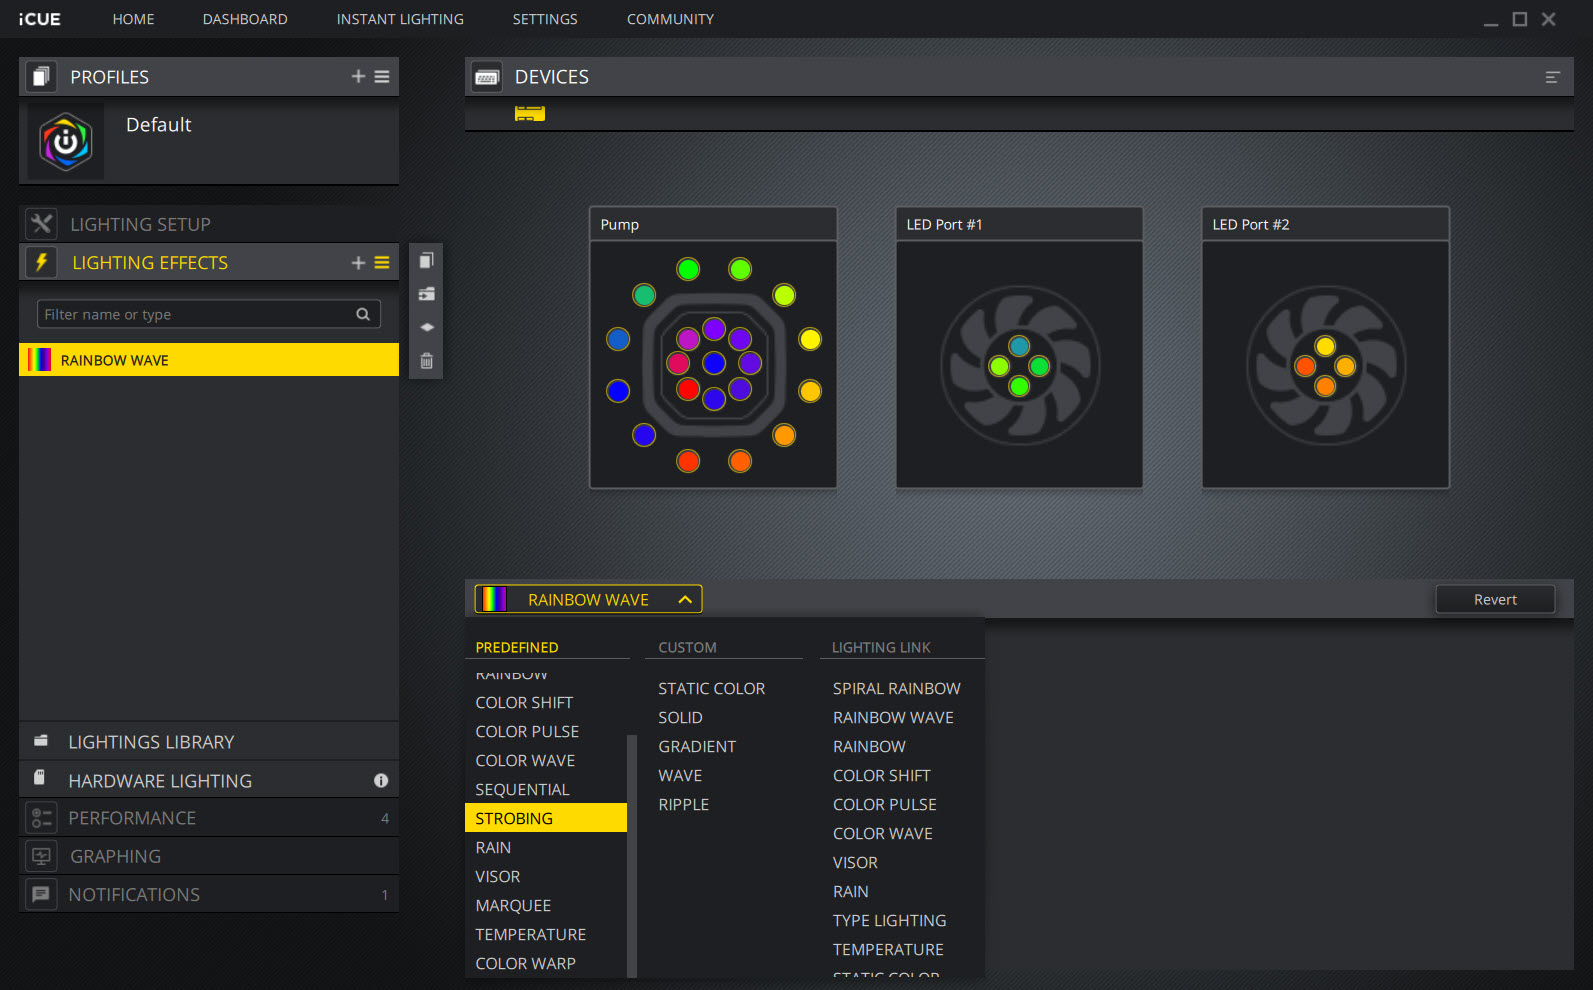The height and width of the screenshot is (990, 1593).
Task: Collapse the Rainbow Wave effect dropdown
Action: (588, 599)
